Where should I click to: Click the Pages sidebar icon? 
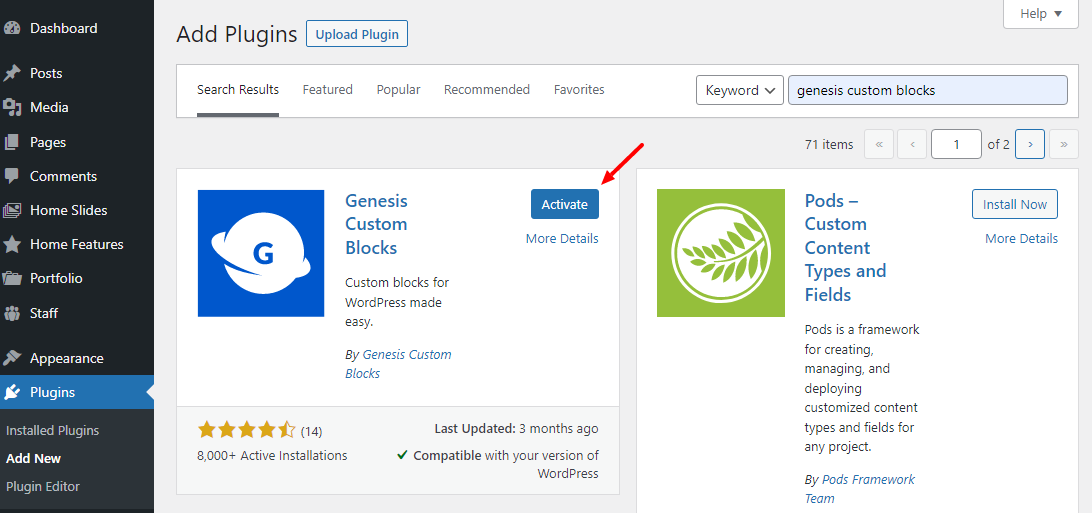[x=12, y=142]
